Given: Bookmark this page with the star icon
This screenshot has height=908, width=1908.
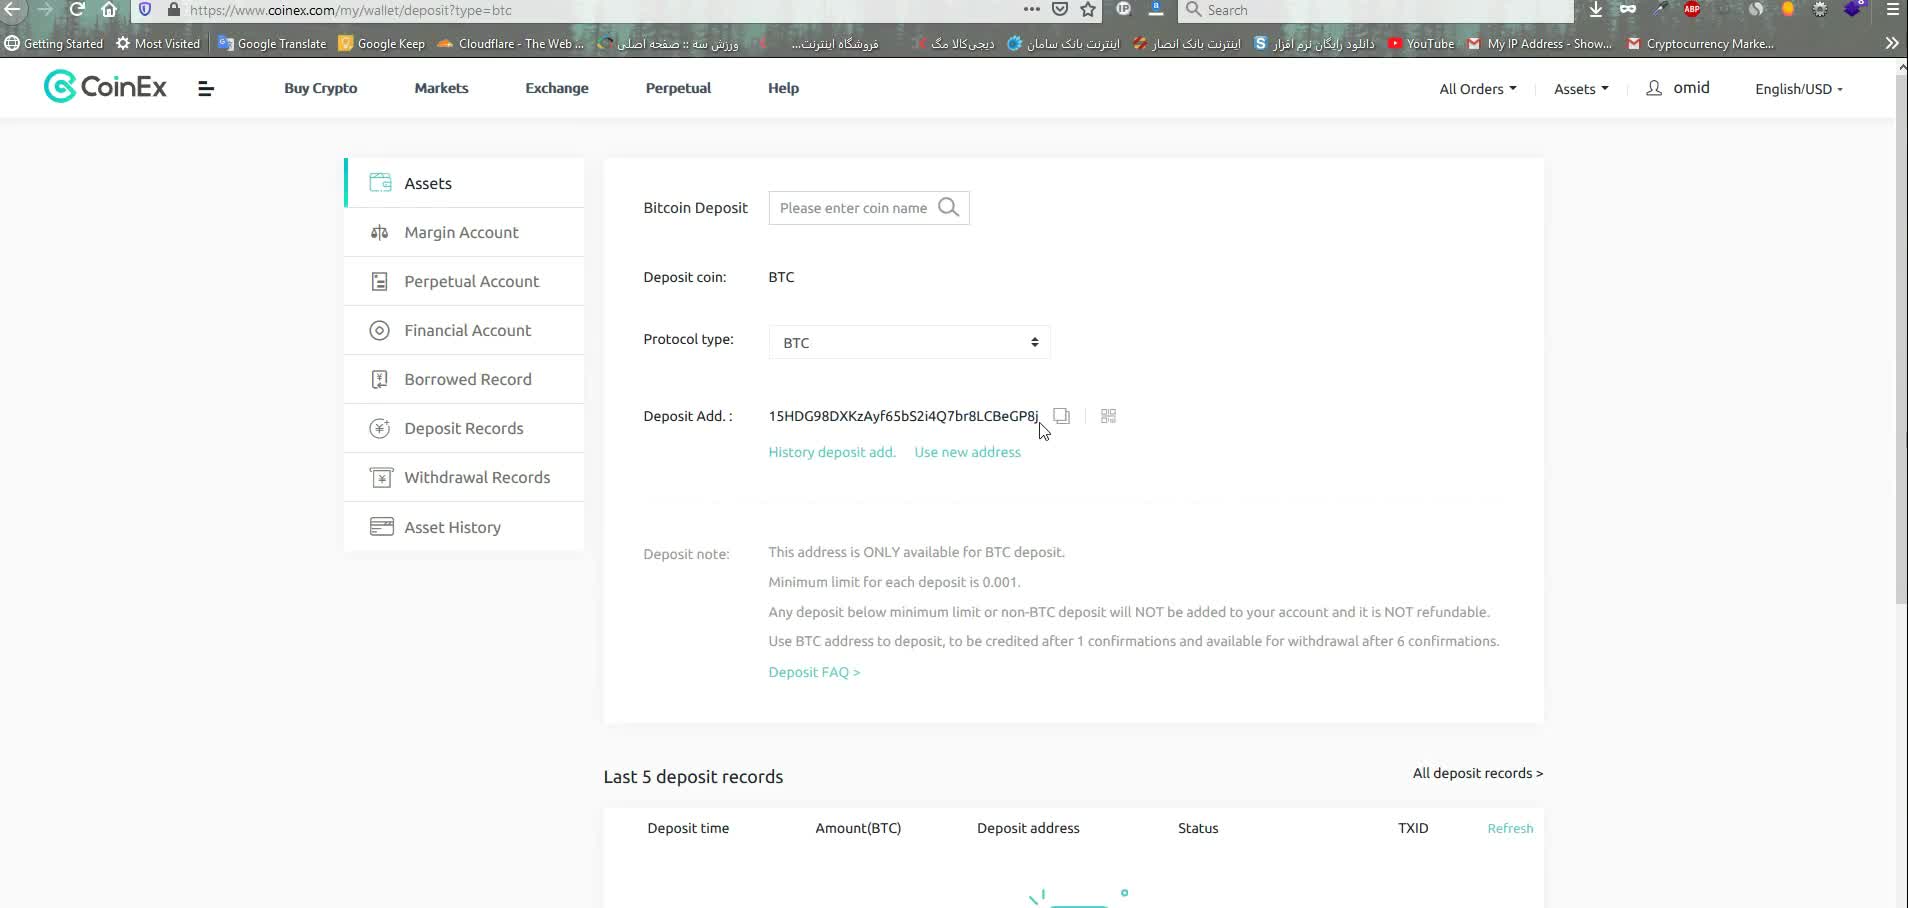Looking at the screenshot, I should click(x=1089, y=10).
